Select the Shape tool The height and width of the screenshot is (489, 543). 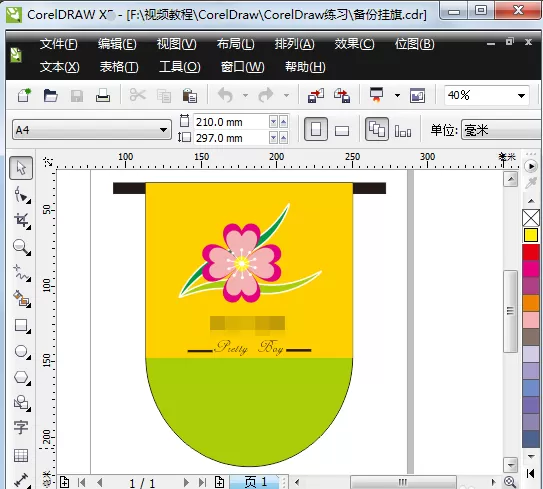(x=22, y=194)
